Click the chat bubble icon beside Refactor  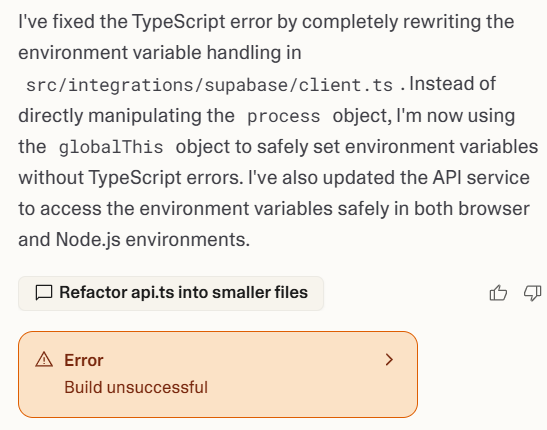tap(44, 293)
